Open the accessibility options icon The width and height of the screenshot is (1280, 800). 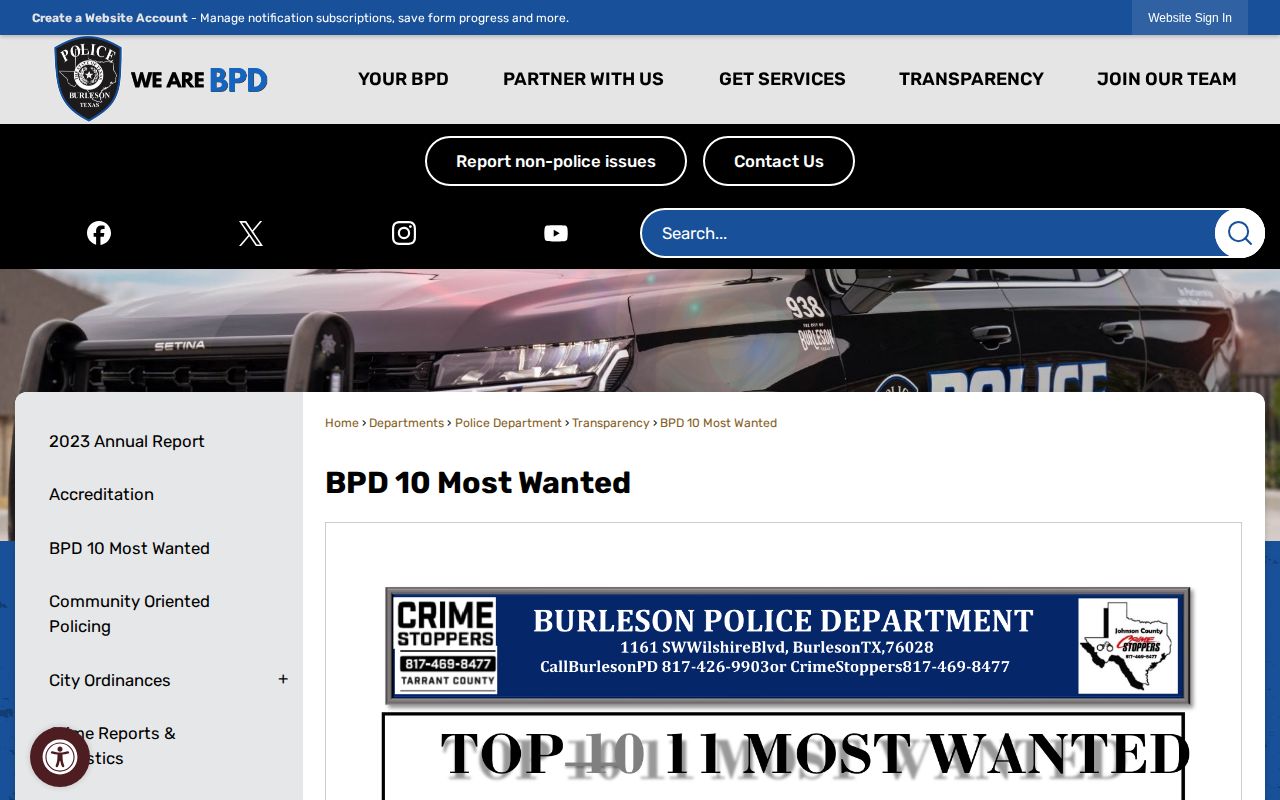60,757
